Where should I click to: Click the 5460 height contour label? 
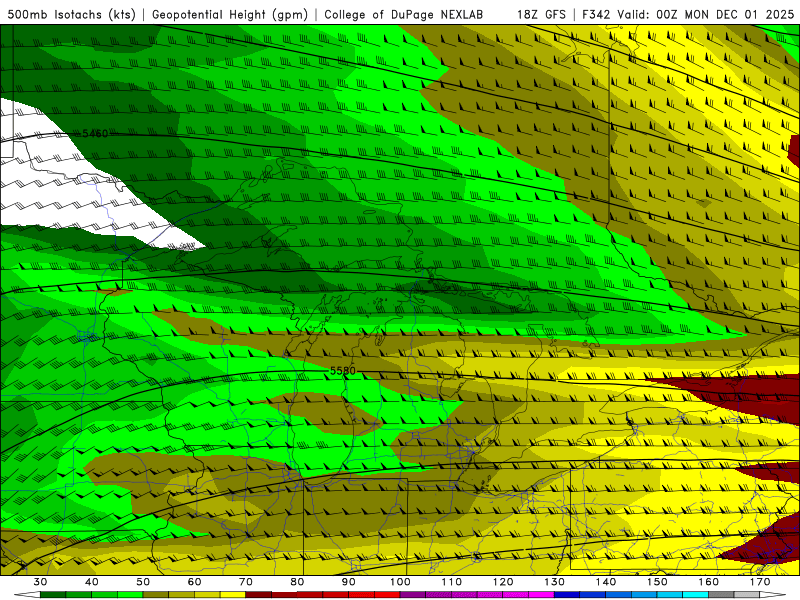coord(95,134)
